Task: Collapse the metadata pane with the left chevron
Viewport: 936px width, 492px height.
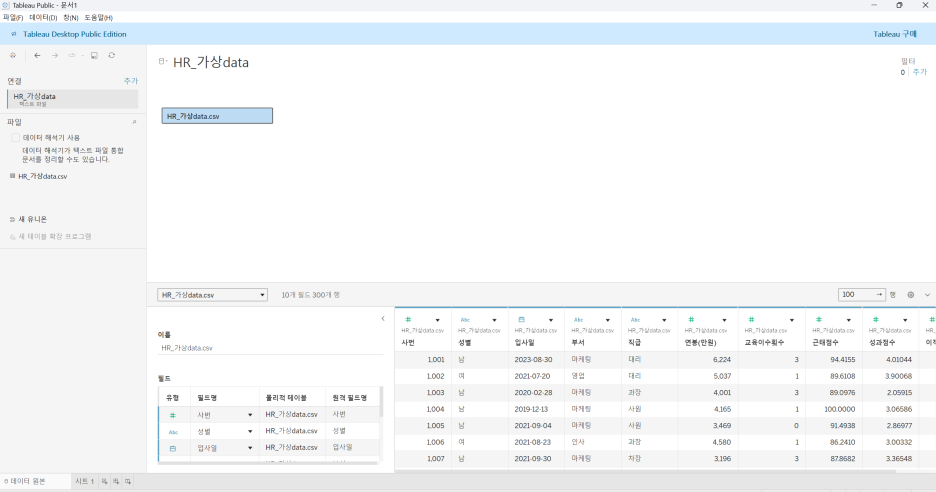Action: tap(383, 318)
